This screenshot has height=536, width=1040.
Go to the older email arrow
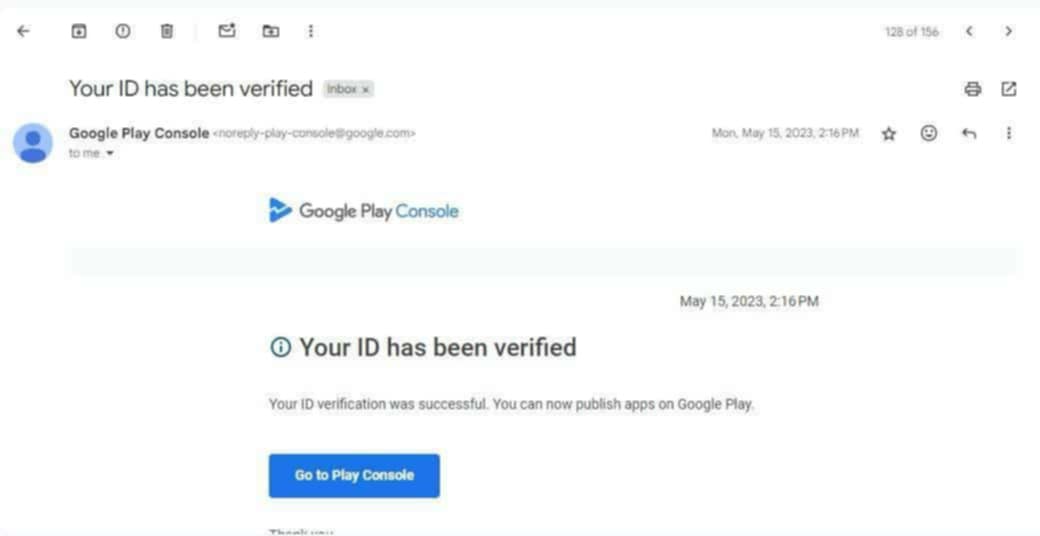click(1008, 31)
